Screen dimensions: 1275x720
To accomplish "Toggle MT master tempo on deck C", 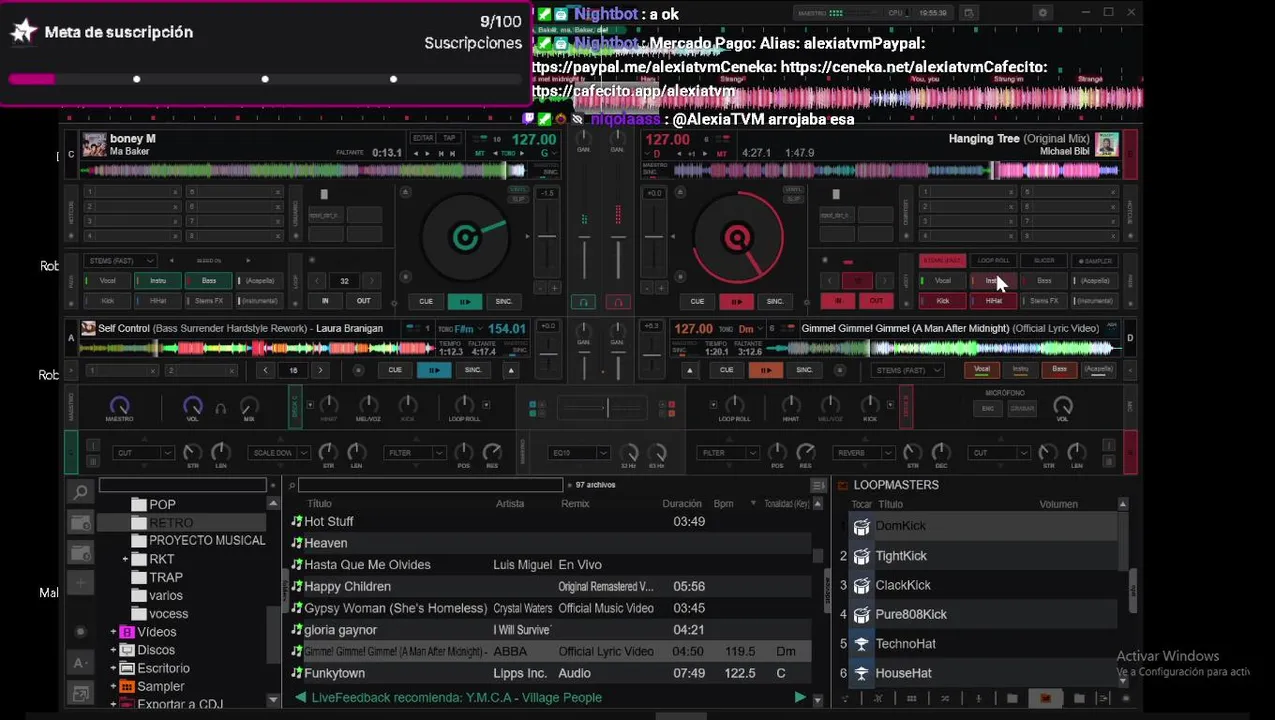I will [x=480, y=154].
